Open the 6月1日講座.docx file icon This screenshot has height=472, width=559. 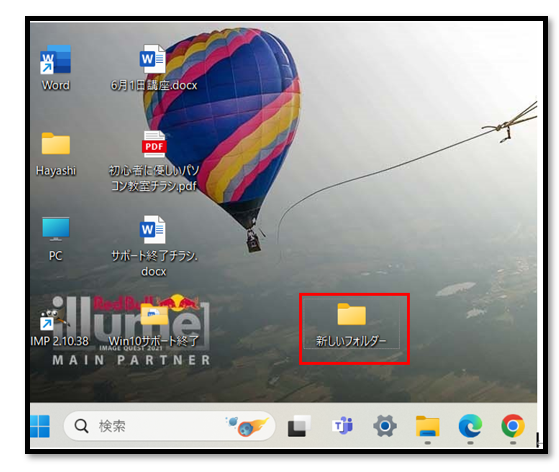pos(153,59)
